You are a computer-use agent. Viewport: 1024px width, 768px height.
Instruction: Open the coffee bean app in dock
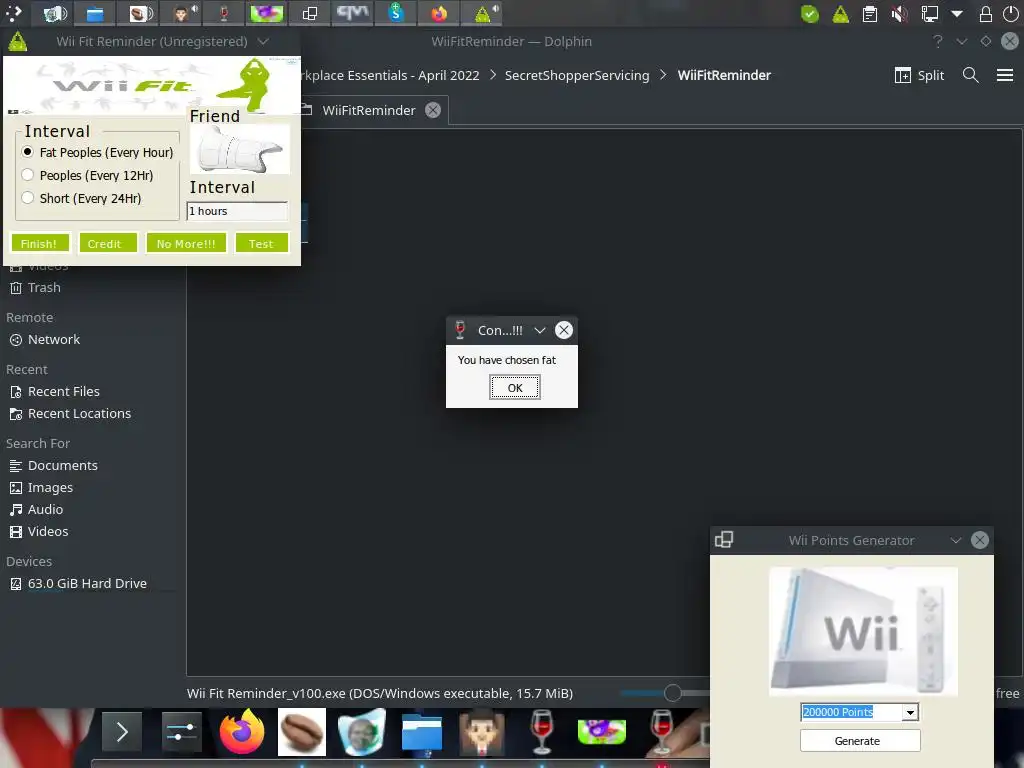302,732
